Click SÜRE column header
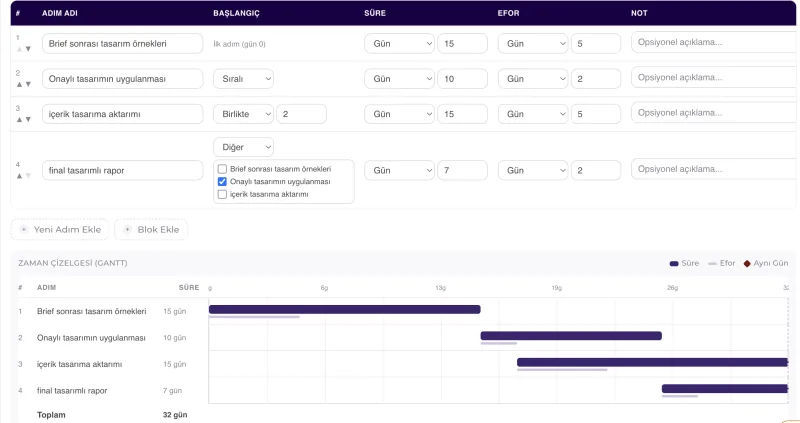 point(375,13)
